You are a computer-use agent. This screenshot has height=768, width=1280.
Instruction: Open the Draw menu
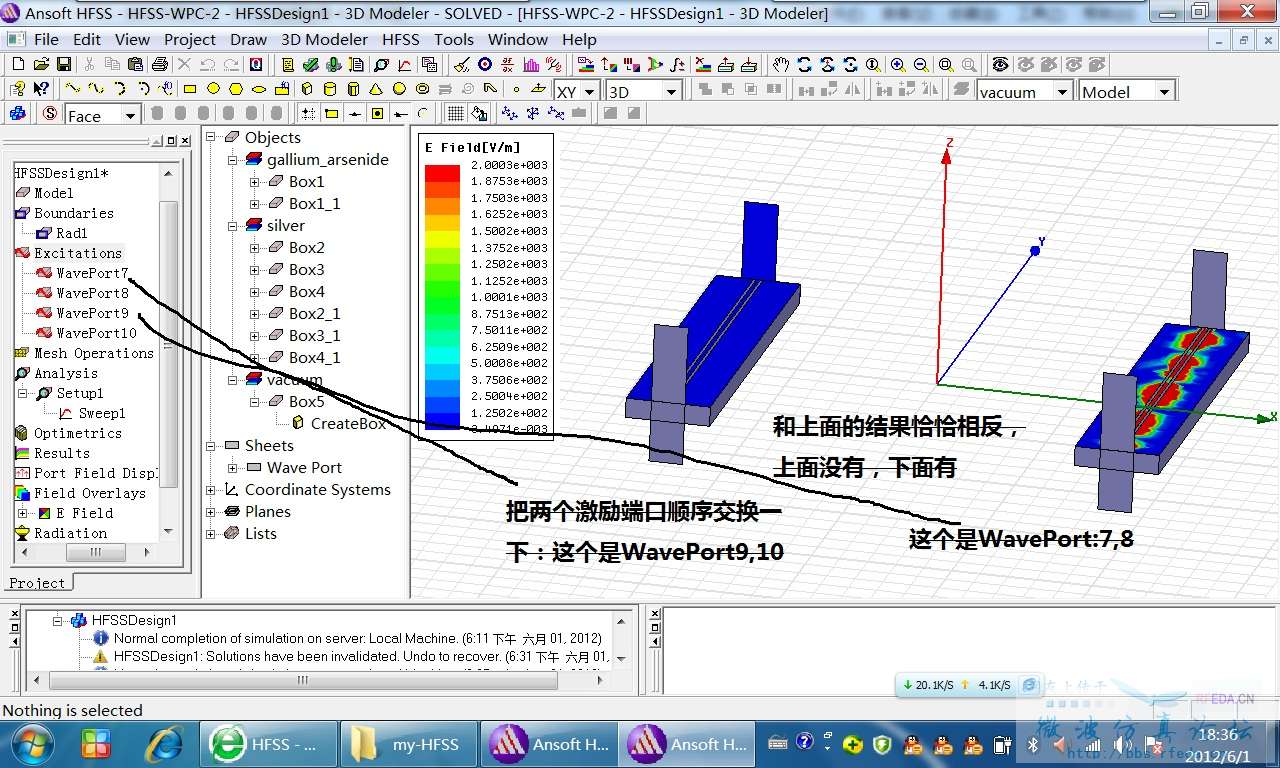click(x=248, y=40)
